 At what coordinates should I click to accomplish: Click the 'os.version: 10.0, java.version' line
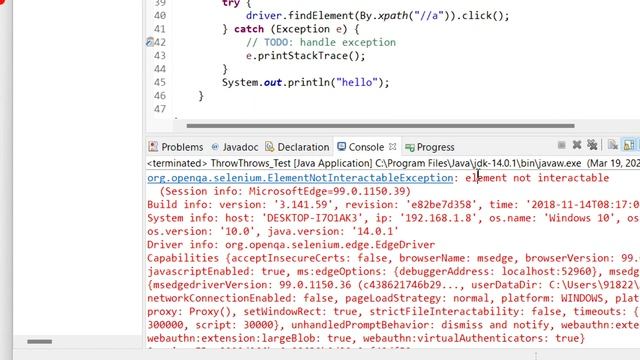tap(273, 231)
